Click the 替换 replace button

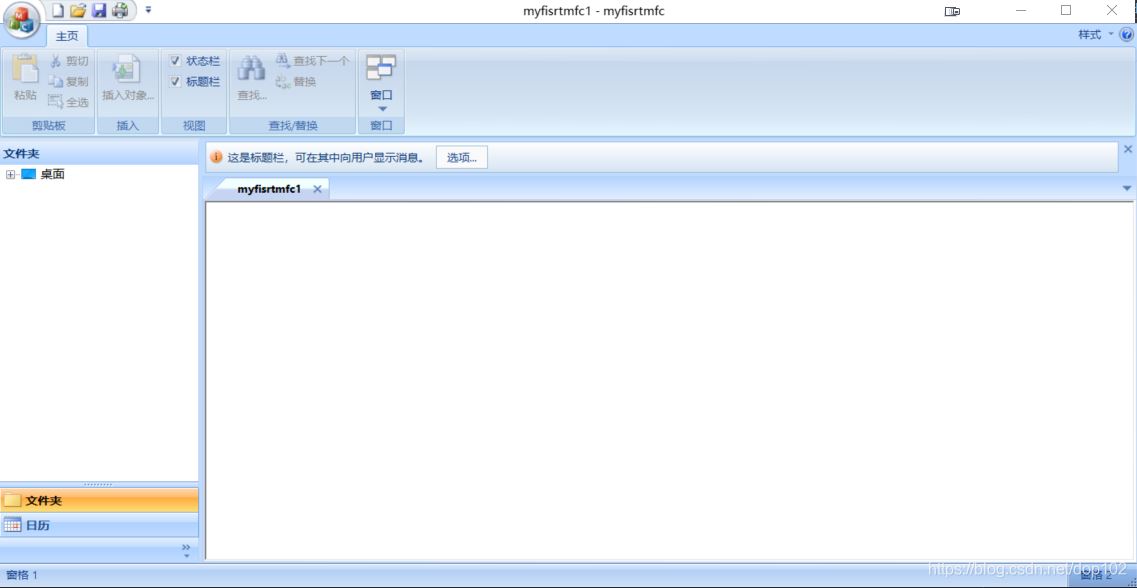coord(296,82)
